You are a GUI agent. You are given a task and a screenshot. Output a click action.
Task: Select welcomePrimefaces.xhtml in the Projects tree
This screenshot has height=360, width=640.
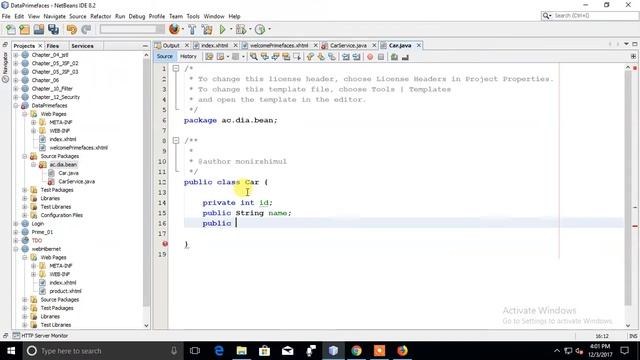[78, 148]
